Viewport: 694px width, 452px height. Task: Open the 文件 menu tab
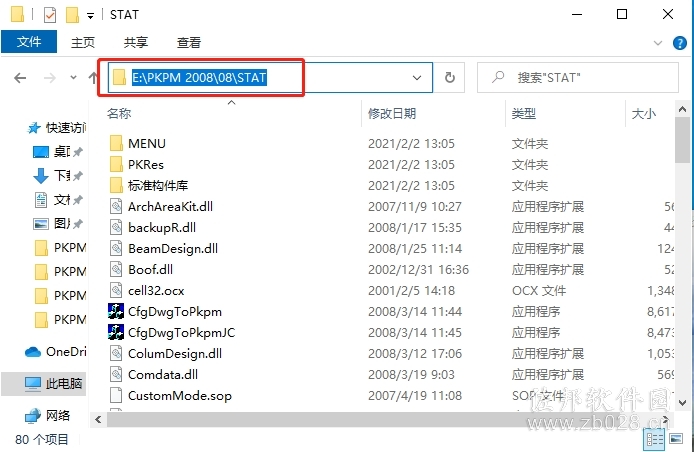[x=29, y=42]
